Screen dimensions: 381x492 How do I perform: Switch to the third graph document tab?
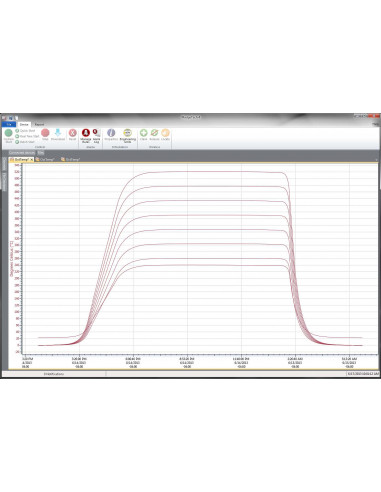point(71,160)
